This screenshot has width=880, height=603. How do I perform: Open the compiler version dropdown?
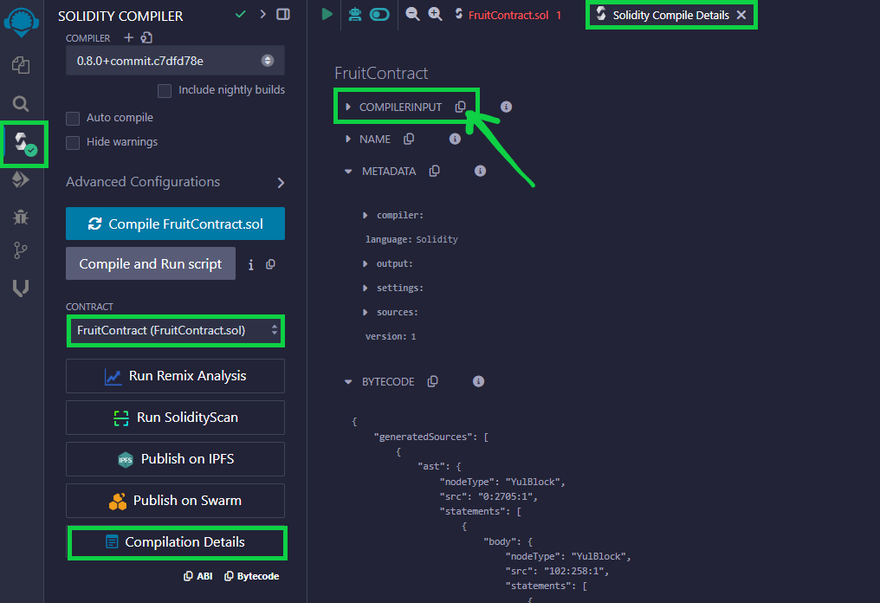pos(175,61)
